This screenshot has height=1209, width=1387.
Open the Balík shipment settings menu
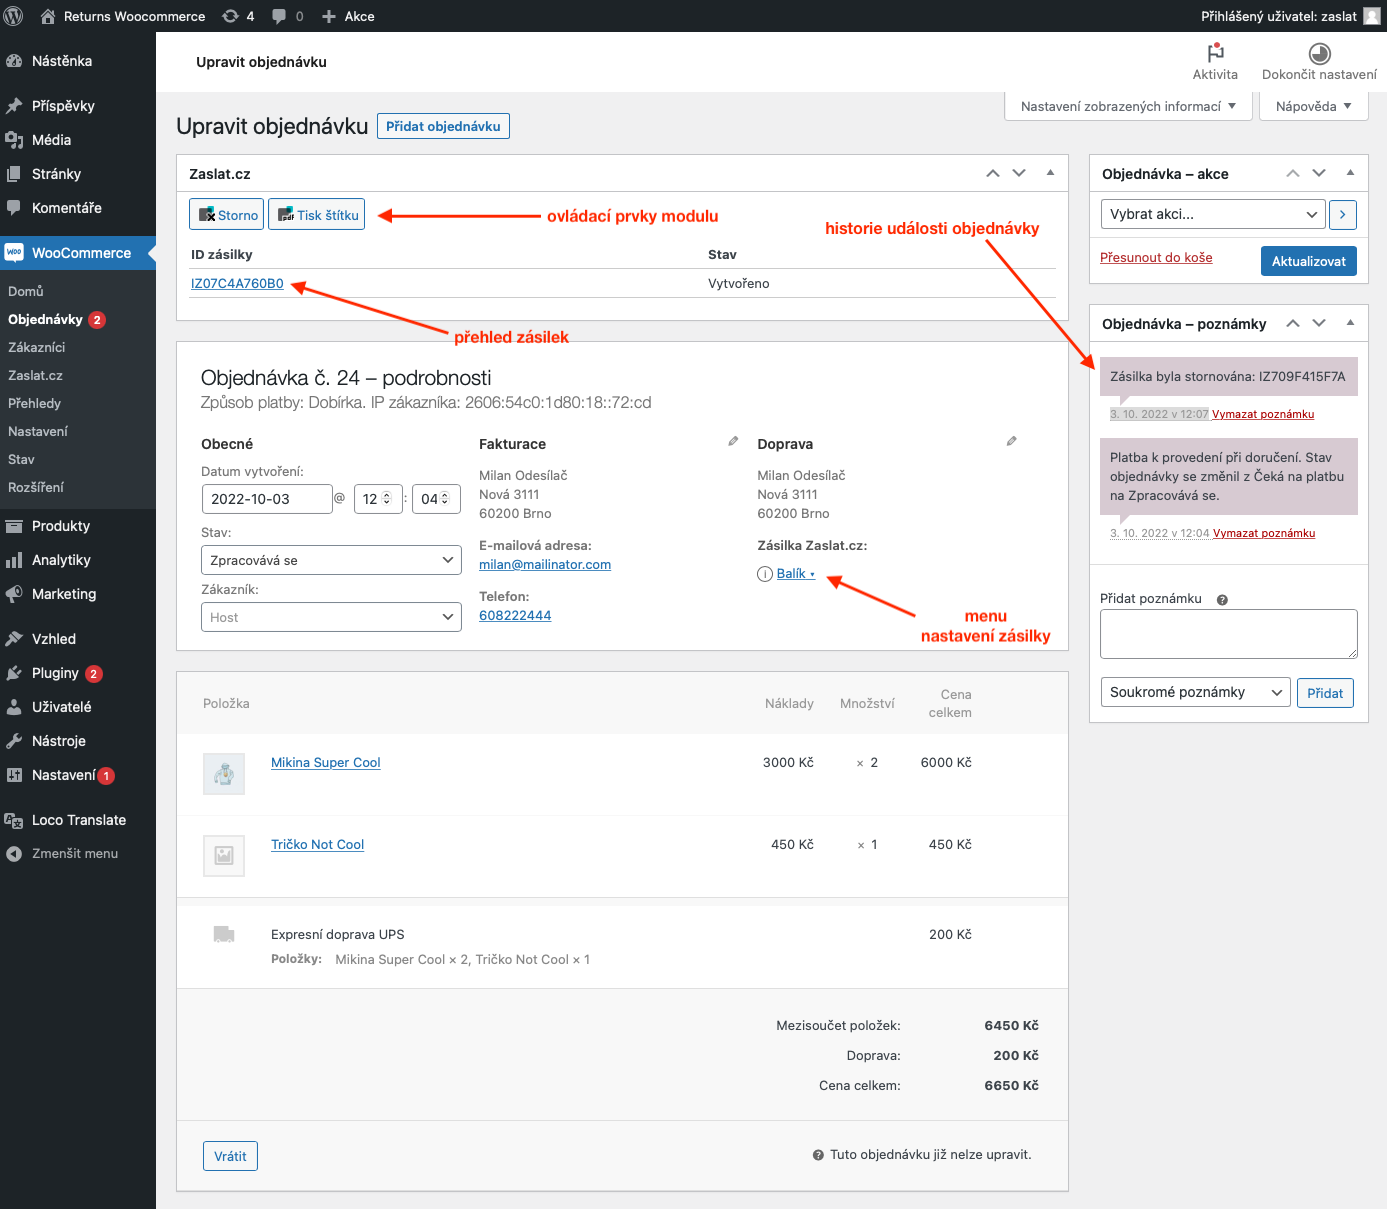tap(796, 574)
